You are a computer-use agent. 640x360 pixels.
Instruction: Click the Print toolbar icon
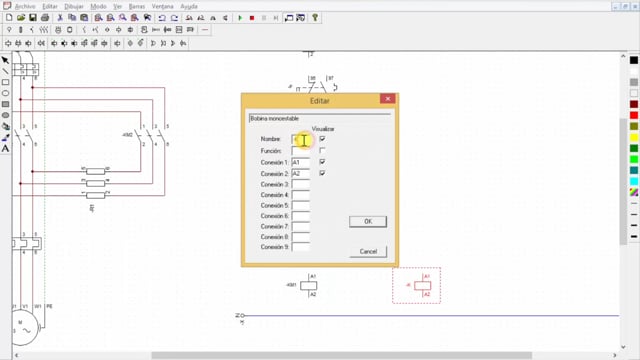[45, 18]
